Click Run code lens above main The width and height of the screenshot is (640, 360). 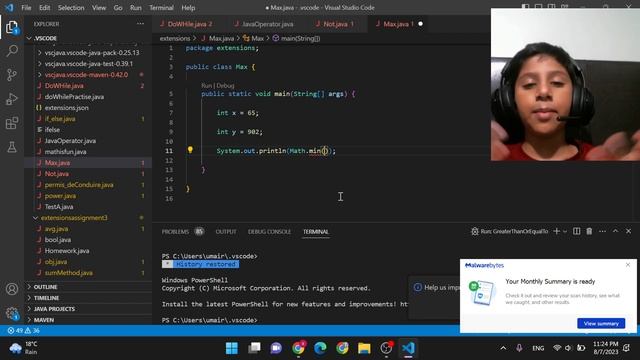pos(206,85)
